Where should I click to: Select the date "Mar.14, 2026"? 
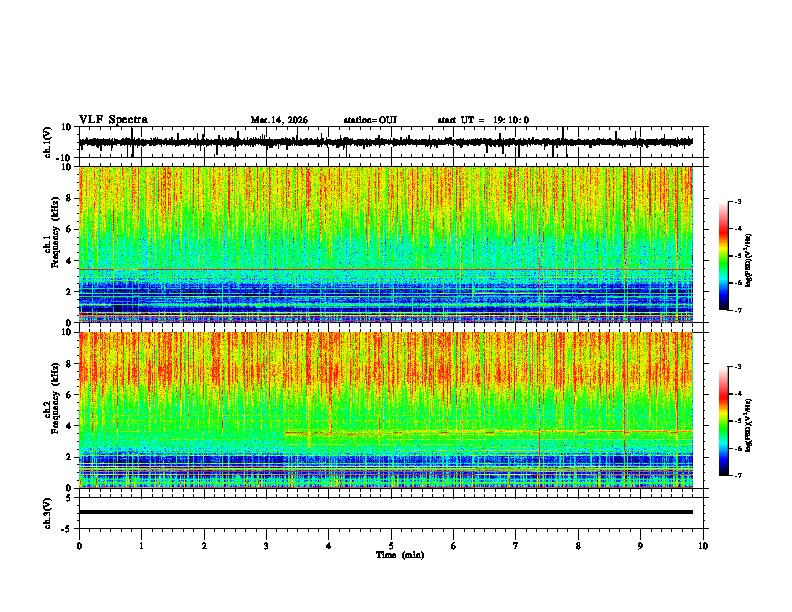click(279, 120)
